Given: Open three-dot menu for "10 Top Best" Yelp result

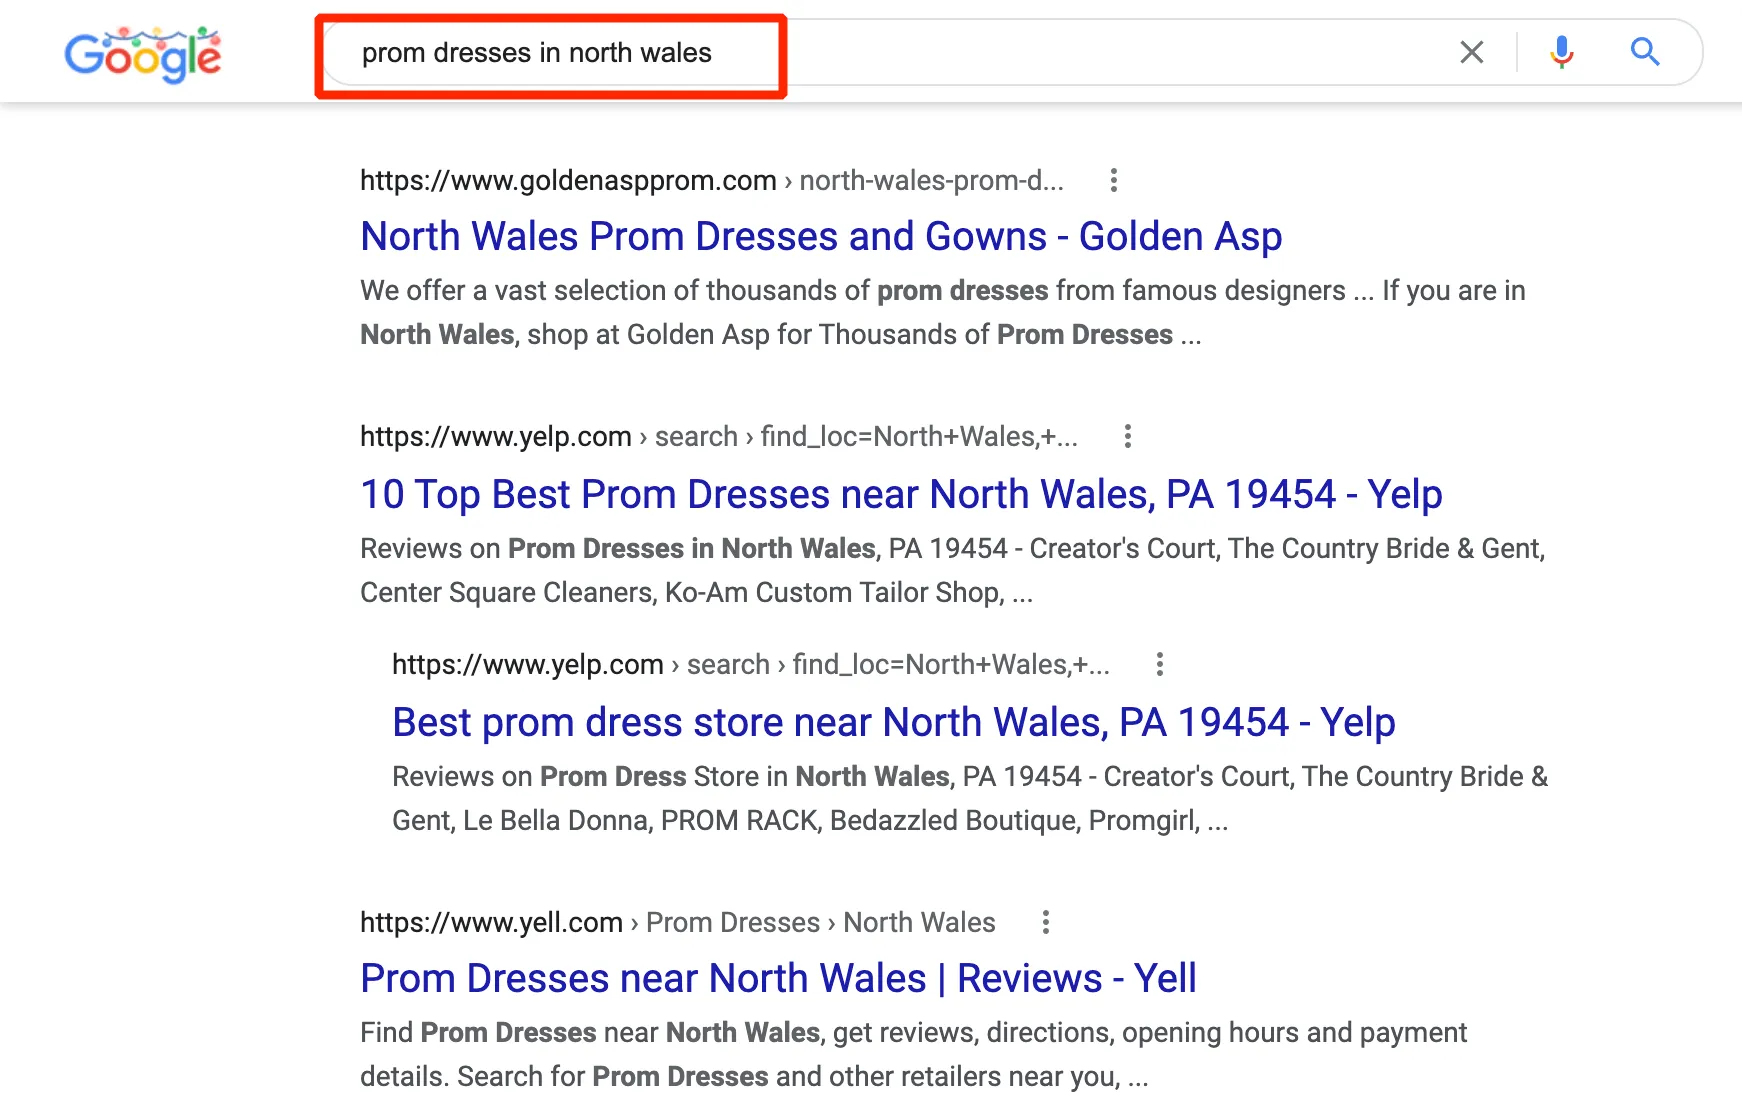Looking at the screenshot, I should point(1127,437).
